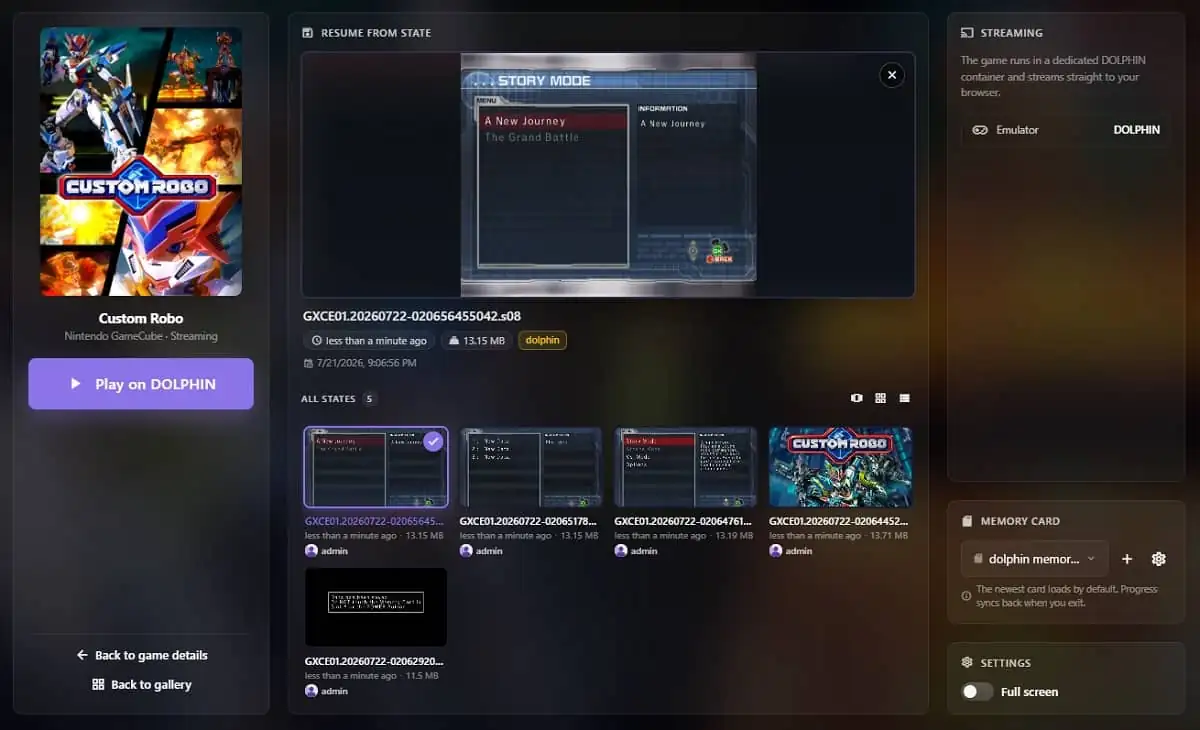Click the Custom Robo game title text
Image resolution: width=1200 pixels, height=730 pixels.
click(141, 319)
